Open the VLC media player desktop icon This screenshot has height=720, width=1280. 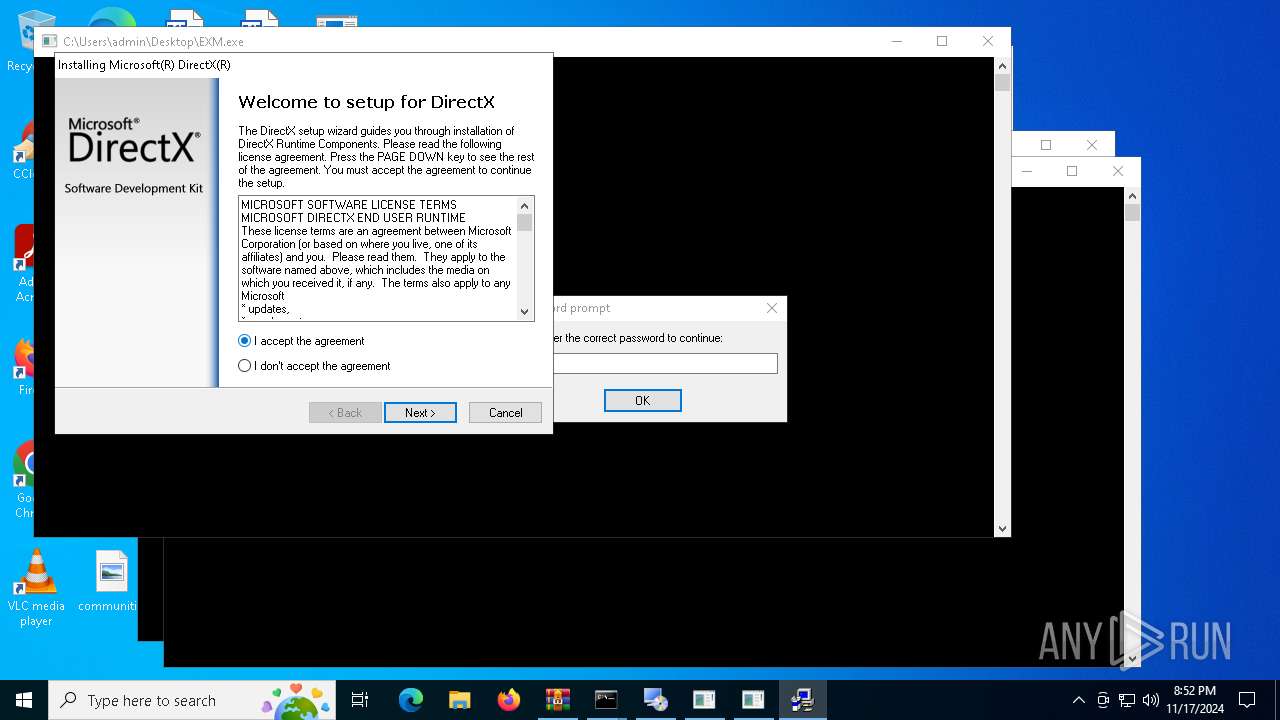pyautogui.click(x=36, y=588)
